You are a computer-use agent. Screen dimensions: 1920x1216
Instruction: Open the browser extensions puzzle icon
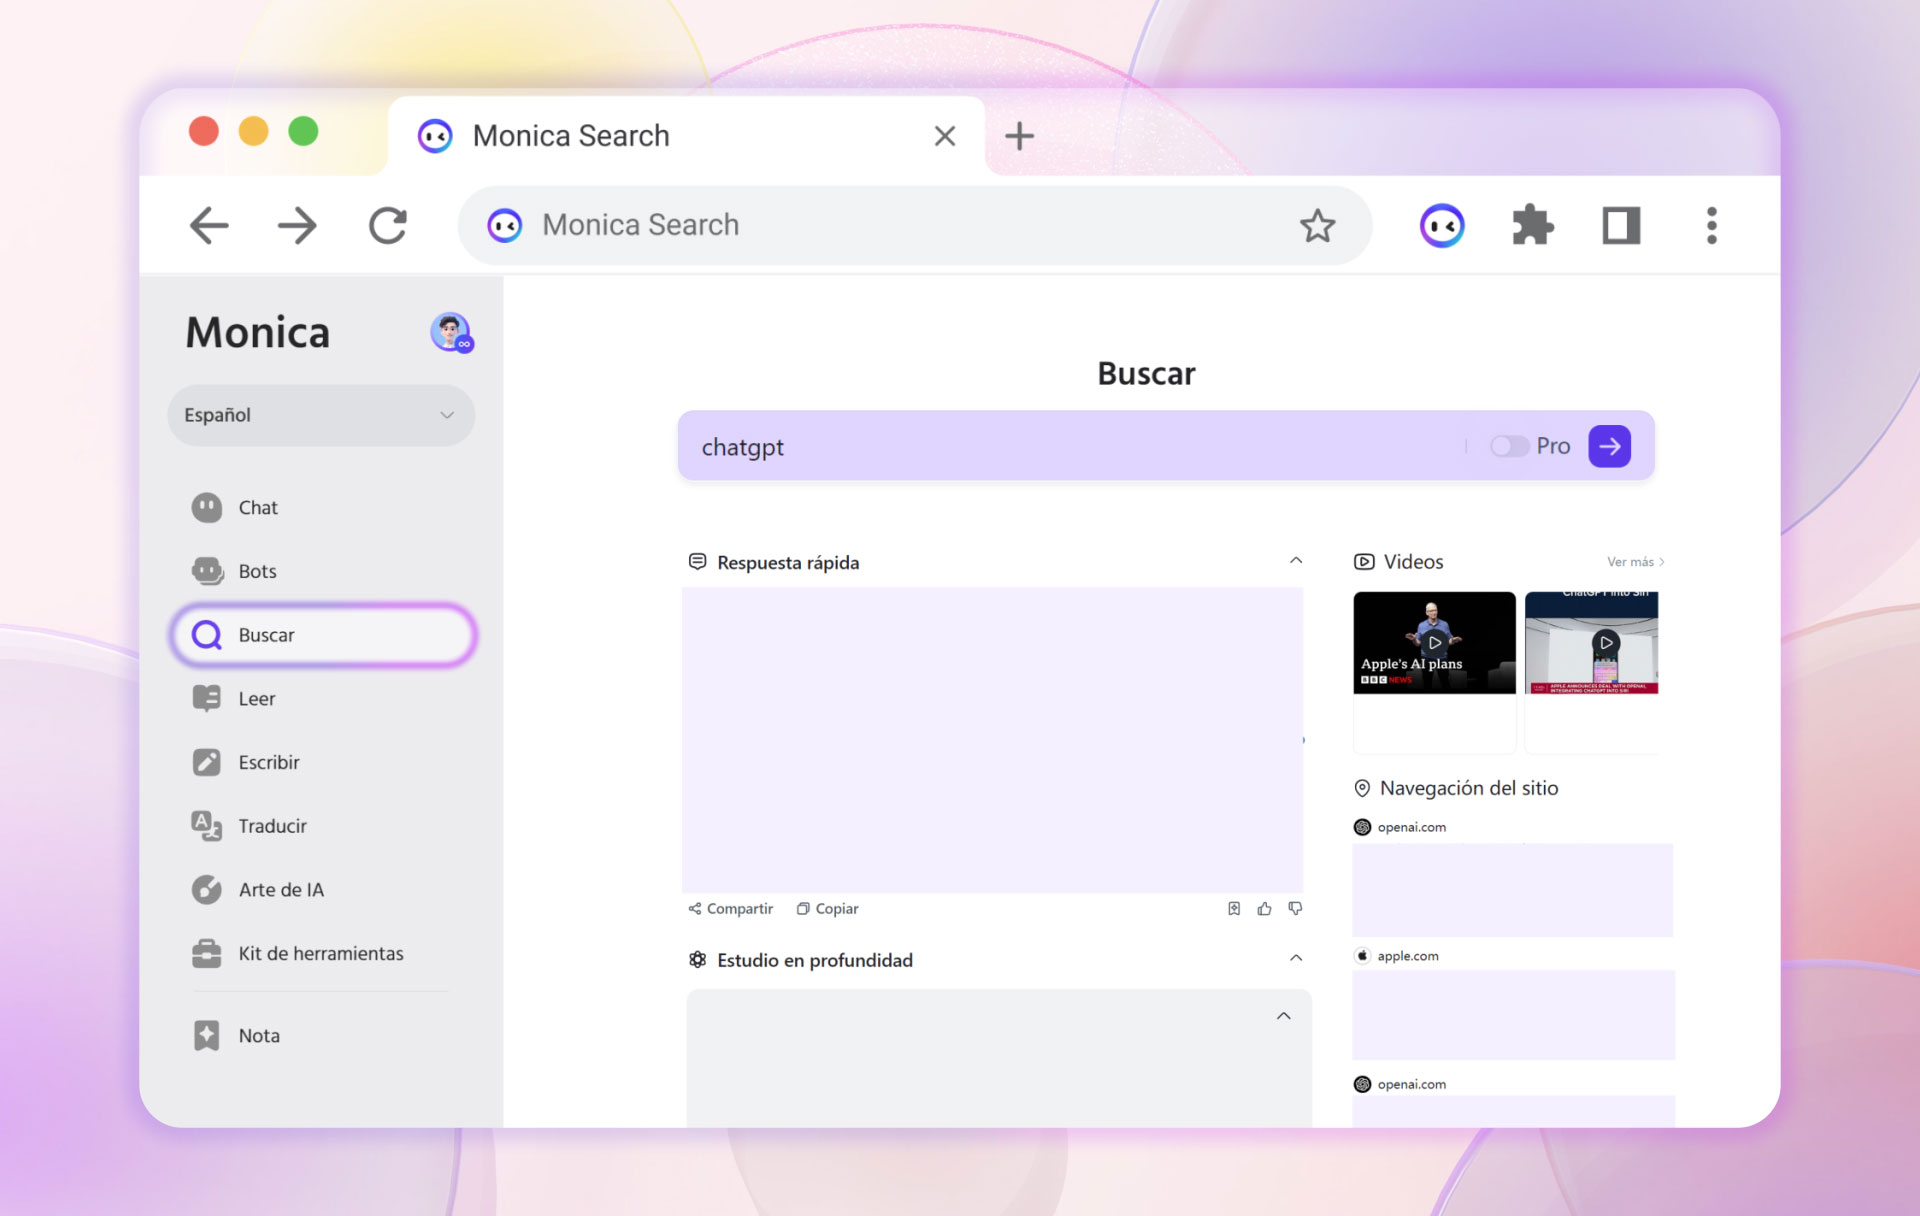1532,226
